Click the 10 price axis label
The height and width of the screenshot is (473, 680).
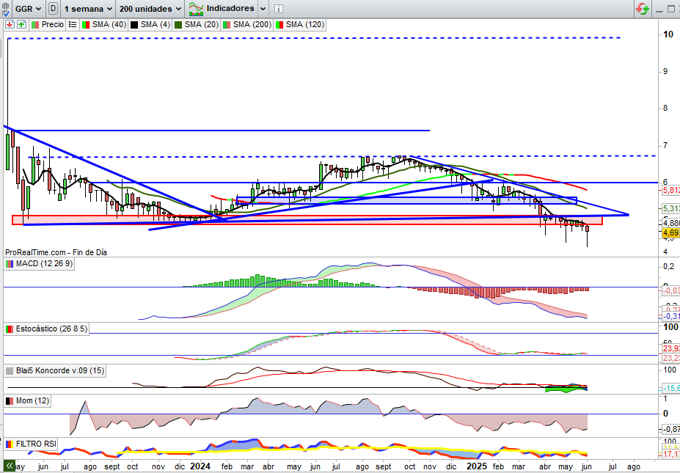tap(668, 34)
